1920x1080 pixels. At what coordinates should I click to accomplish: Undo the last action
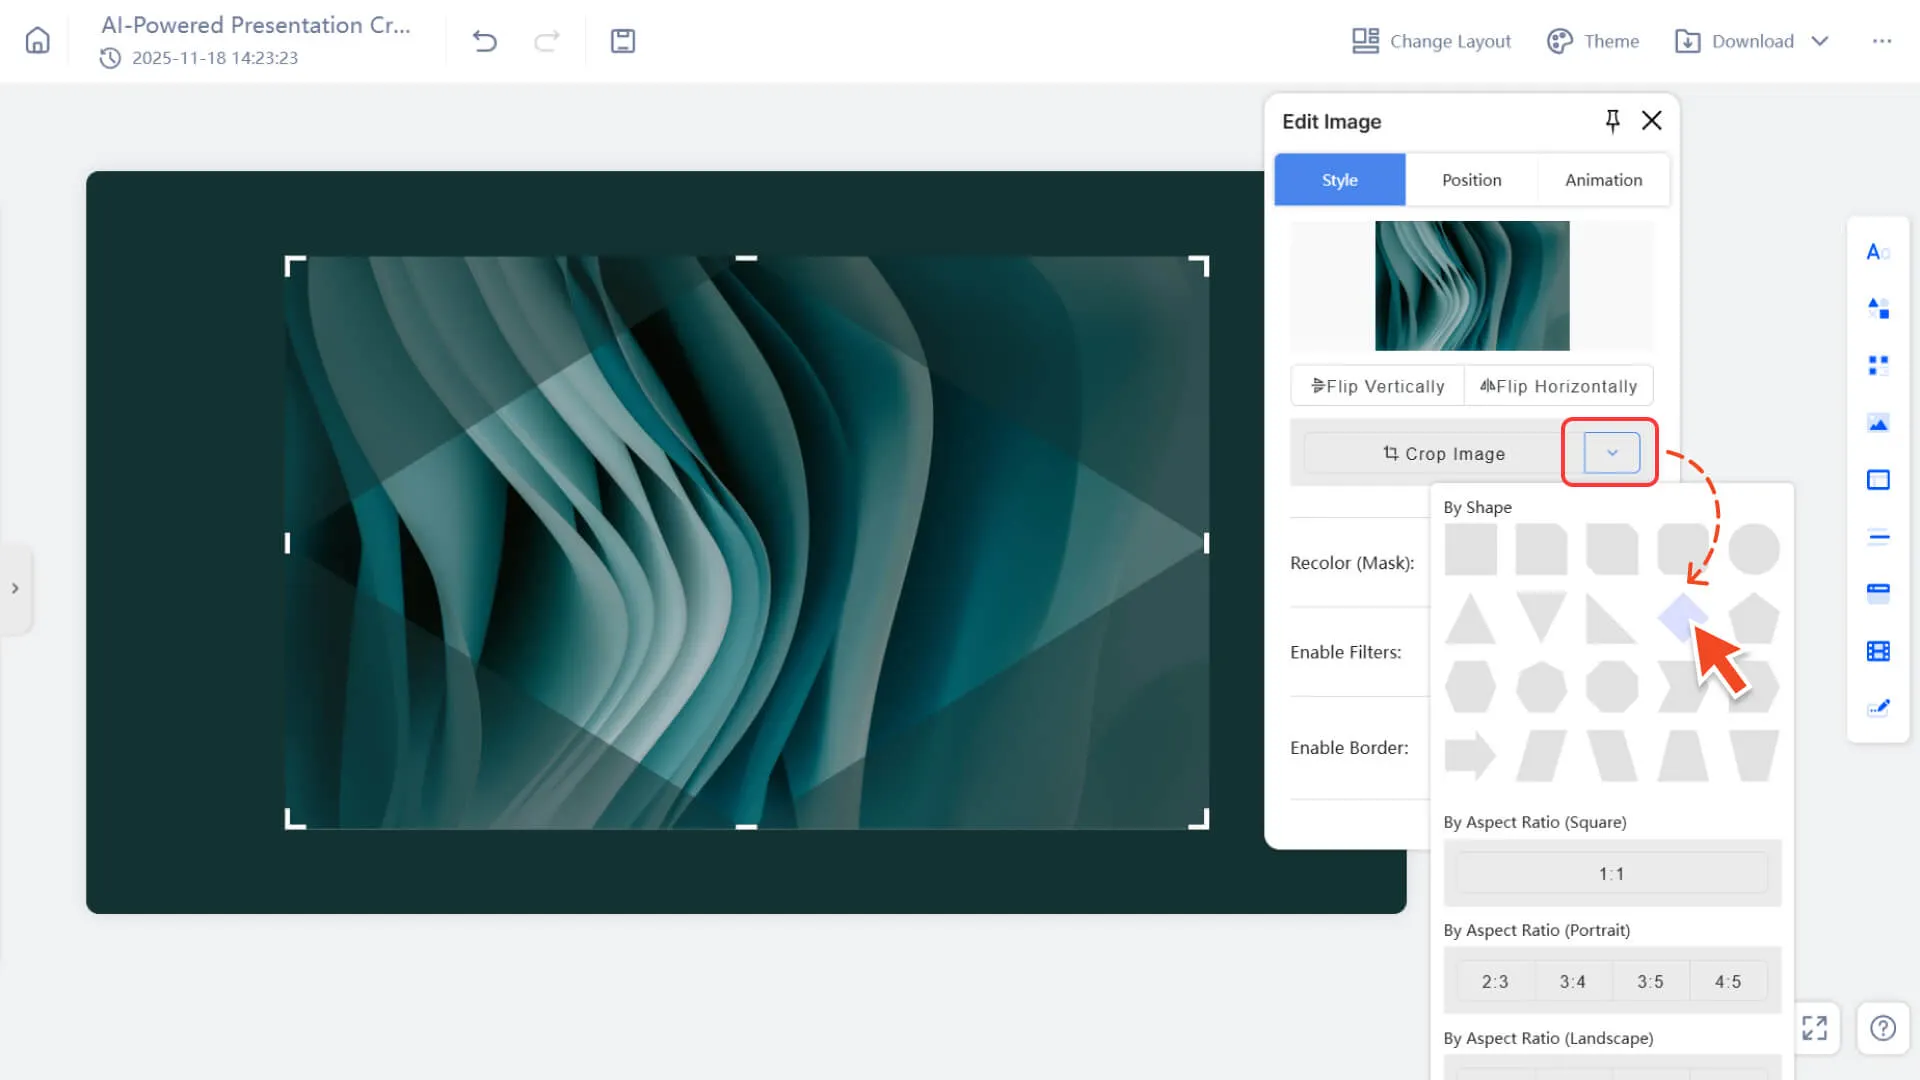pos(485,41)
